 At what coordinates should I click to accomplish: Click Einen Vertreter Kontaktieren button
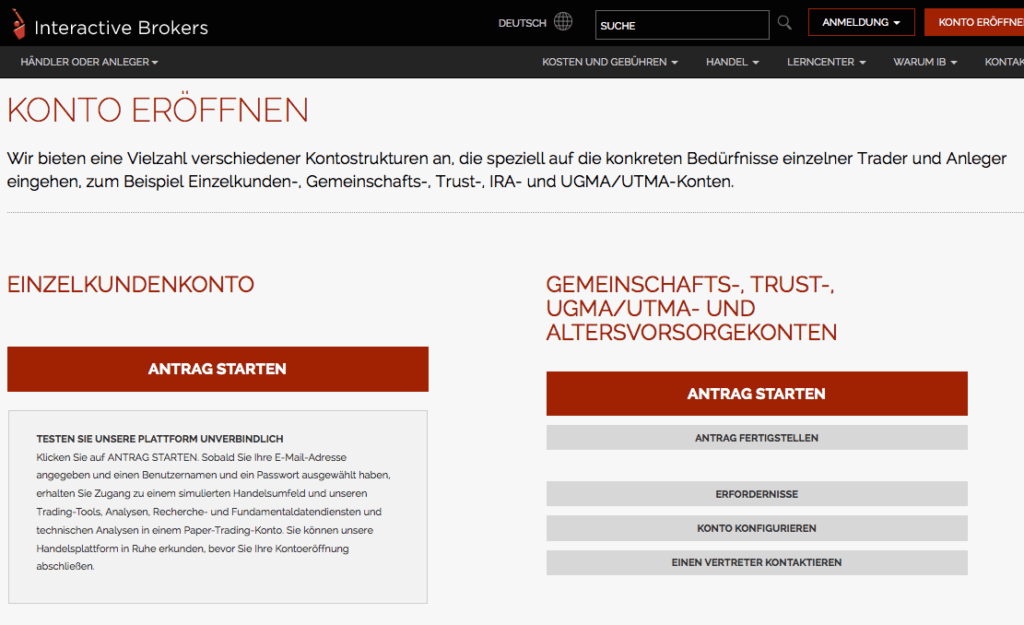[x=757, y=562]
